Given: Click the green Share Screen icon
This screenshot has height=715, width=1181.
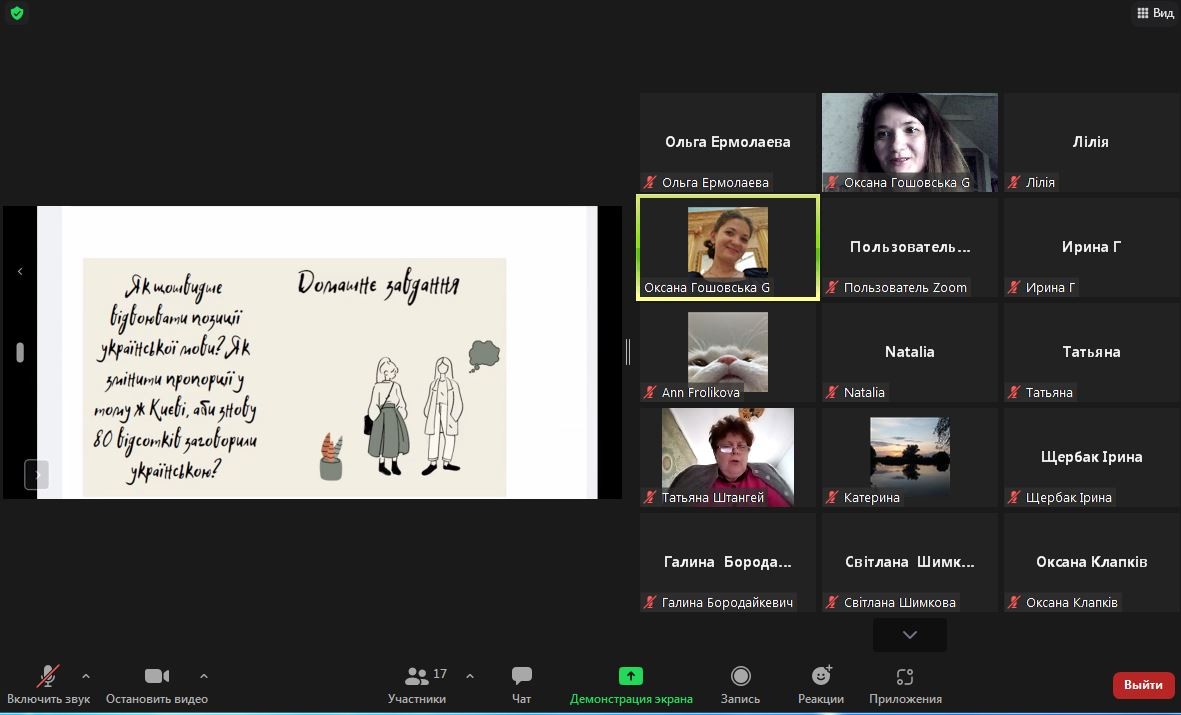Looking at the screenshot, I should pyautogui.click(x=630, y=676).
